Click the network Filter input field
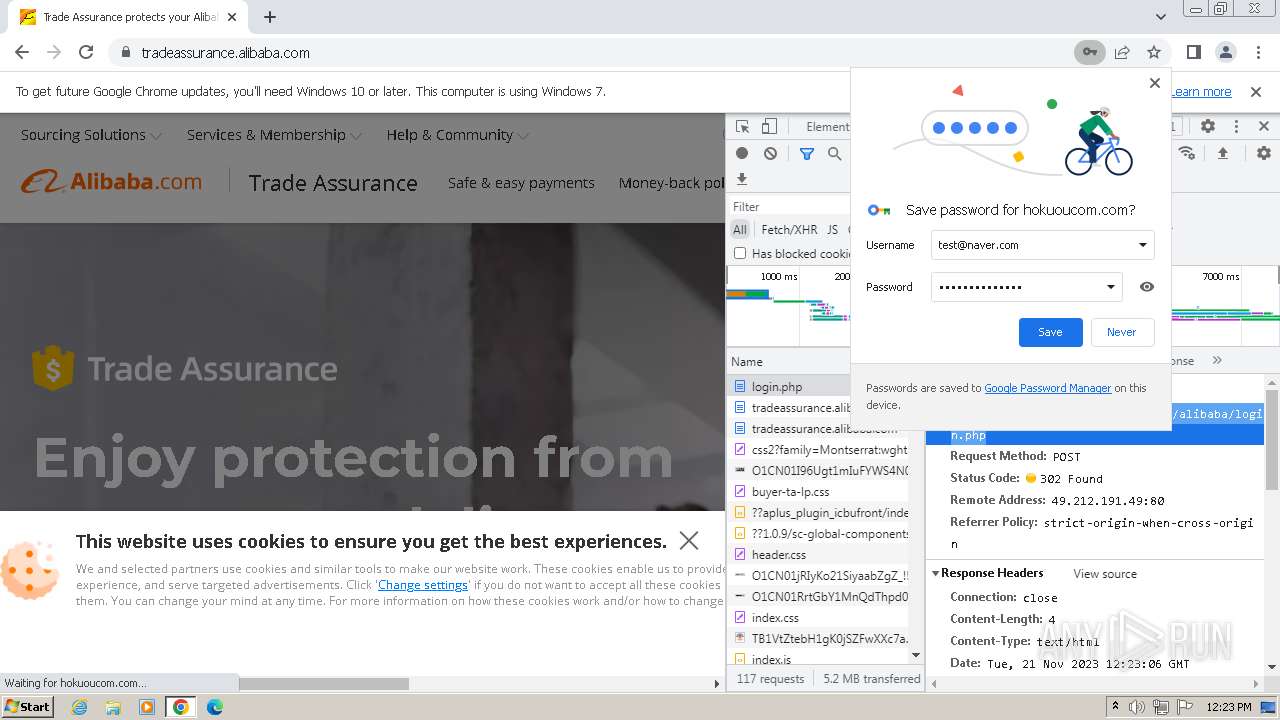The image size is (1280, 720). pos(790,207)
